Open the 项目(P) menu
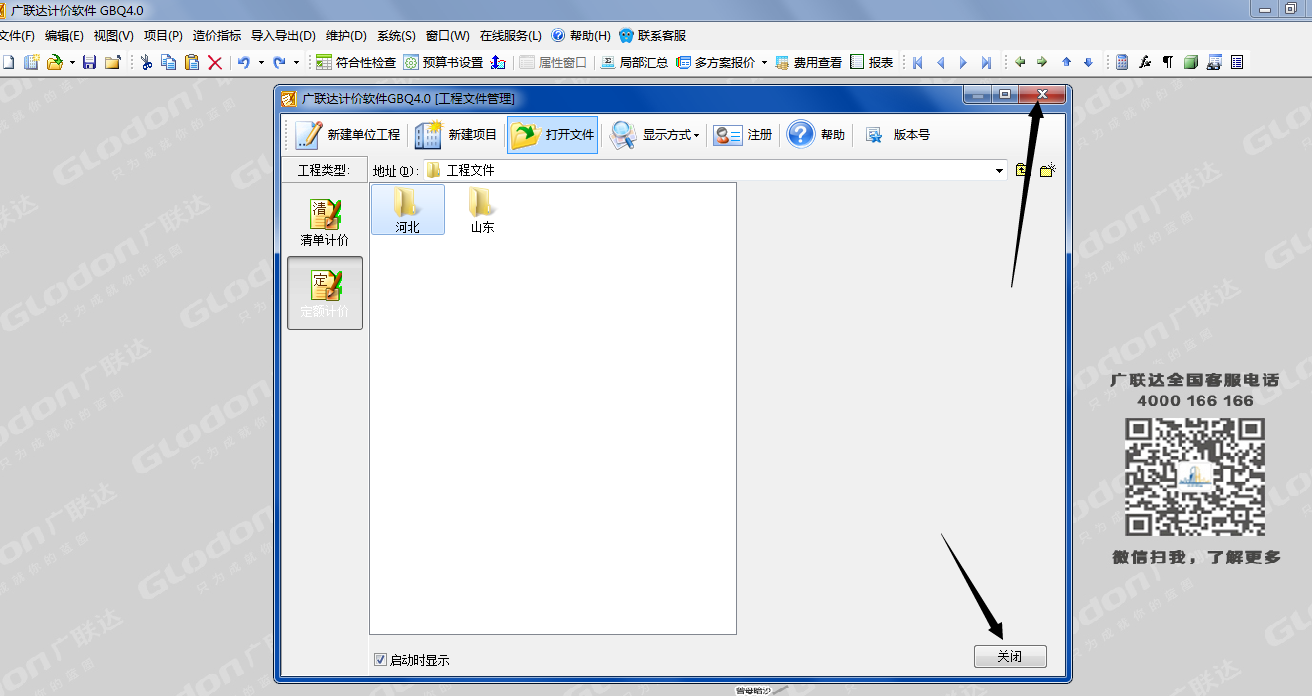 coord(163,36)
